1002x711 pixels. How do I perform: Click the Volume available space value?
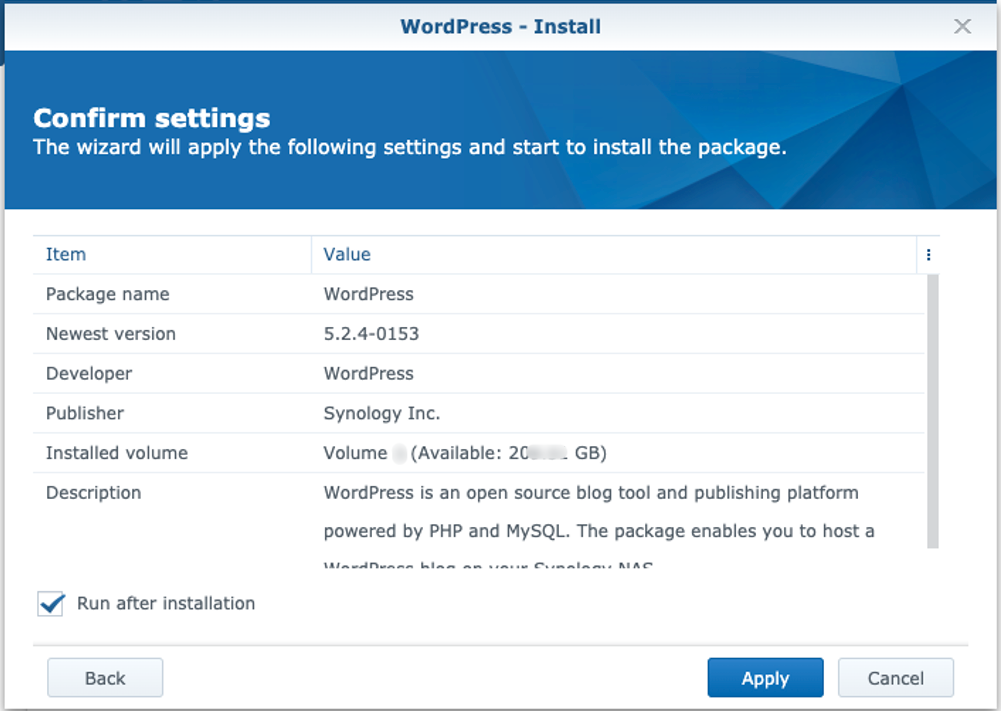tap(465, 453)
